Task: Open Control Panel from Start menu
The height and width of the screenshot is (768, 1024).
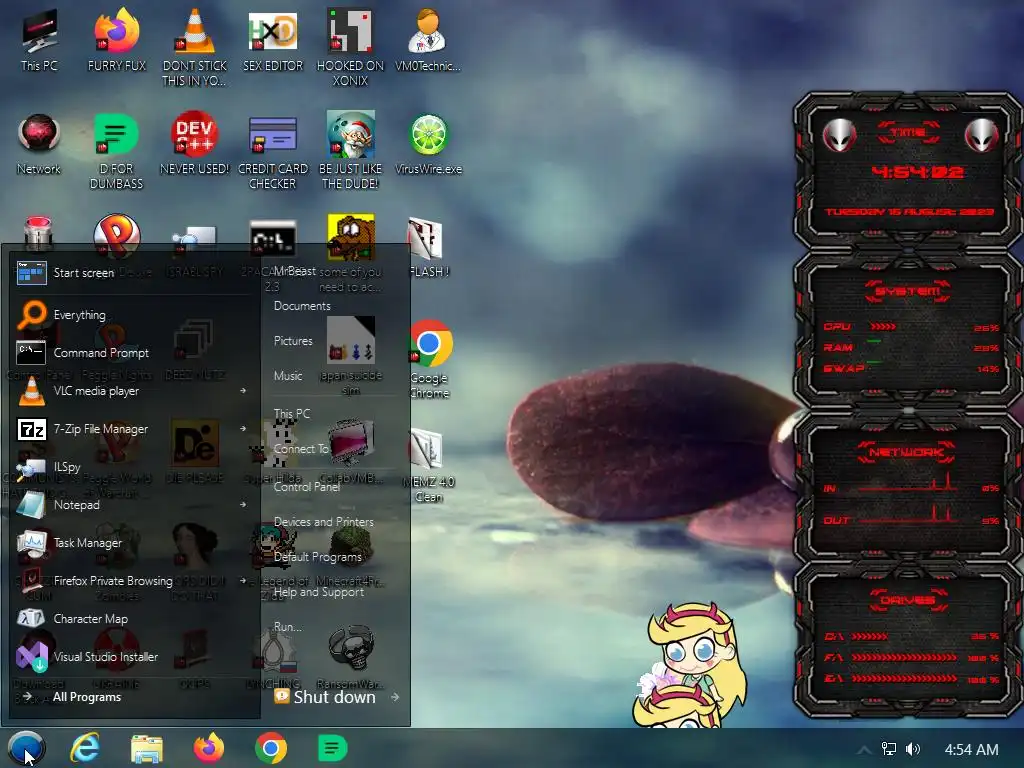Action: pos(306,487)
